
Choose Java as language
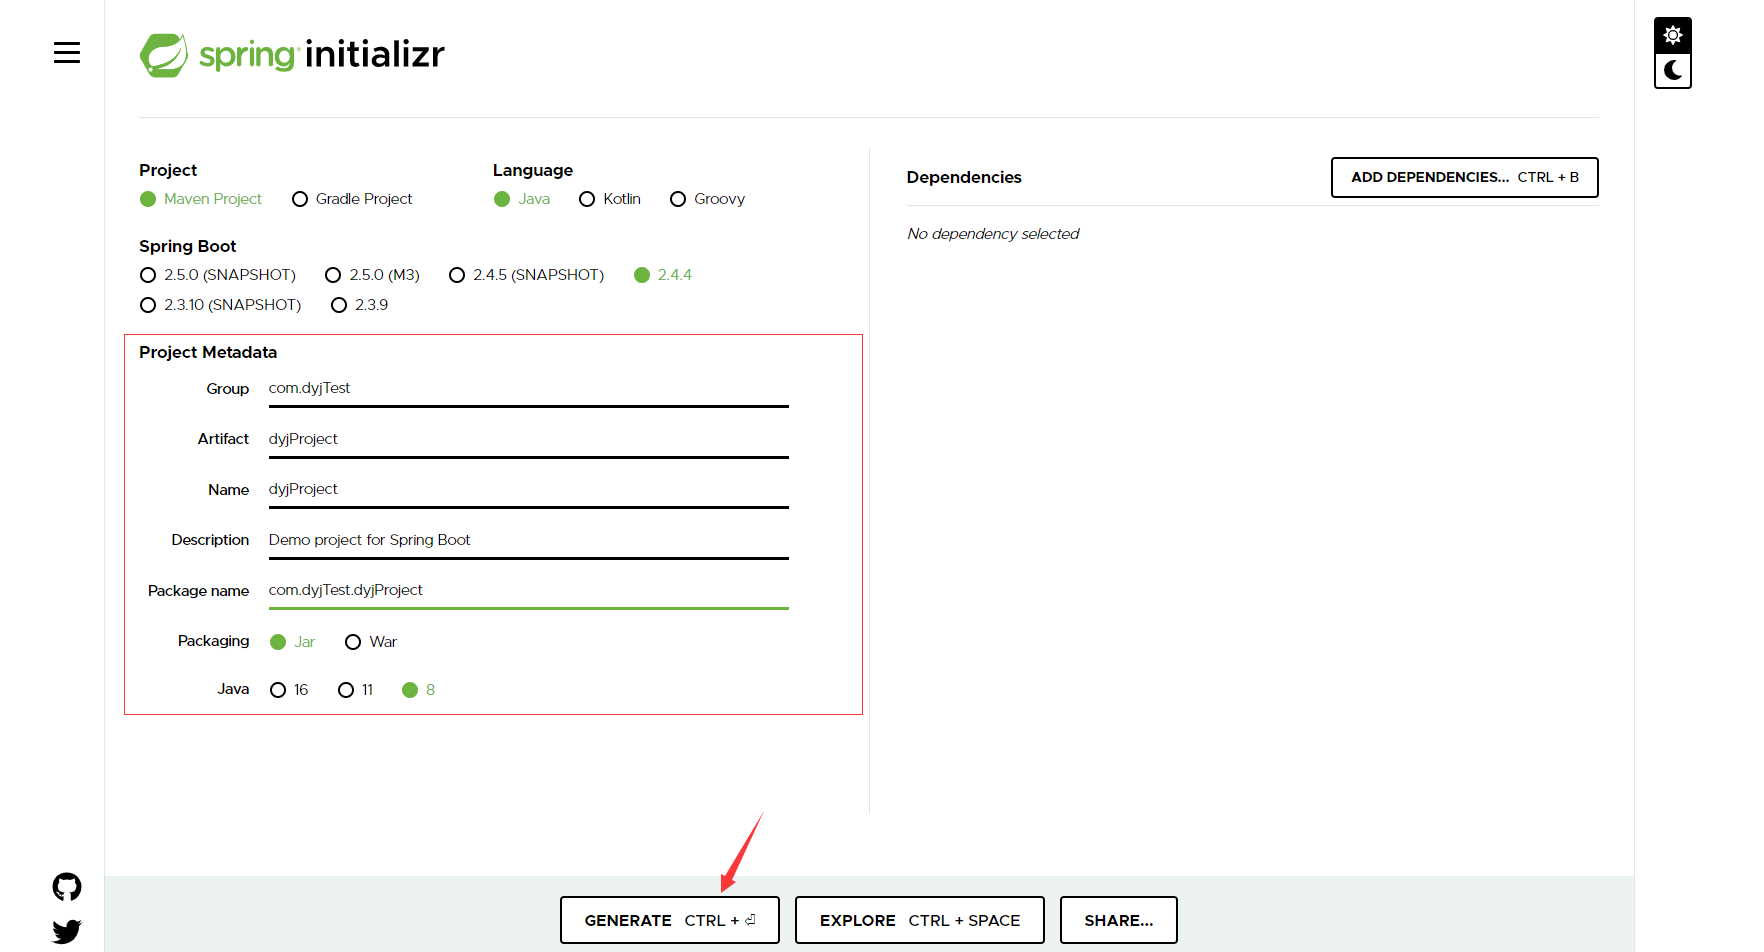[x=522, y=199]
